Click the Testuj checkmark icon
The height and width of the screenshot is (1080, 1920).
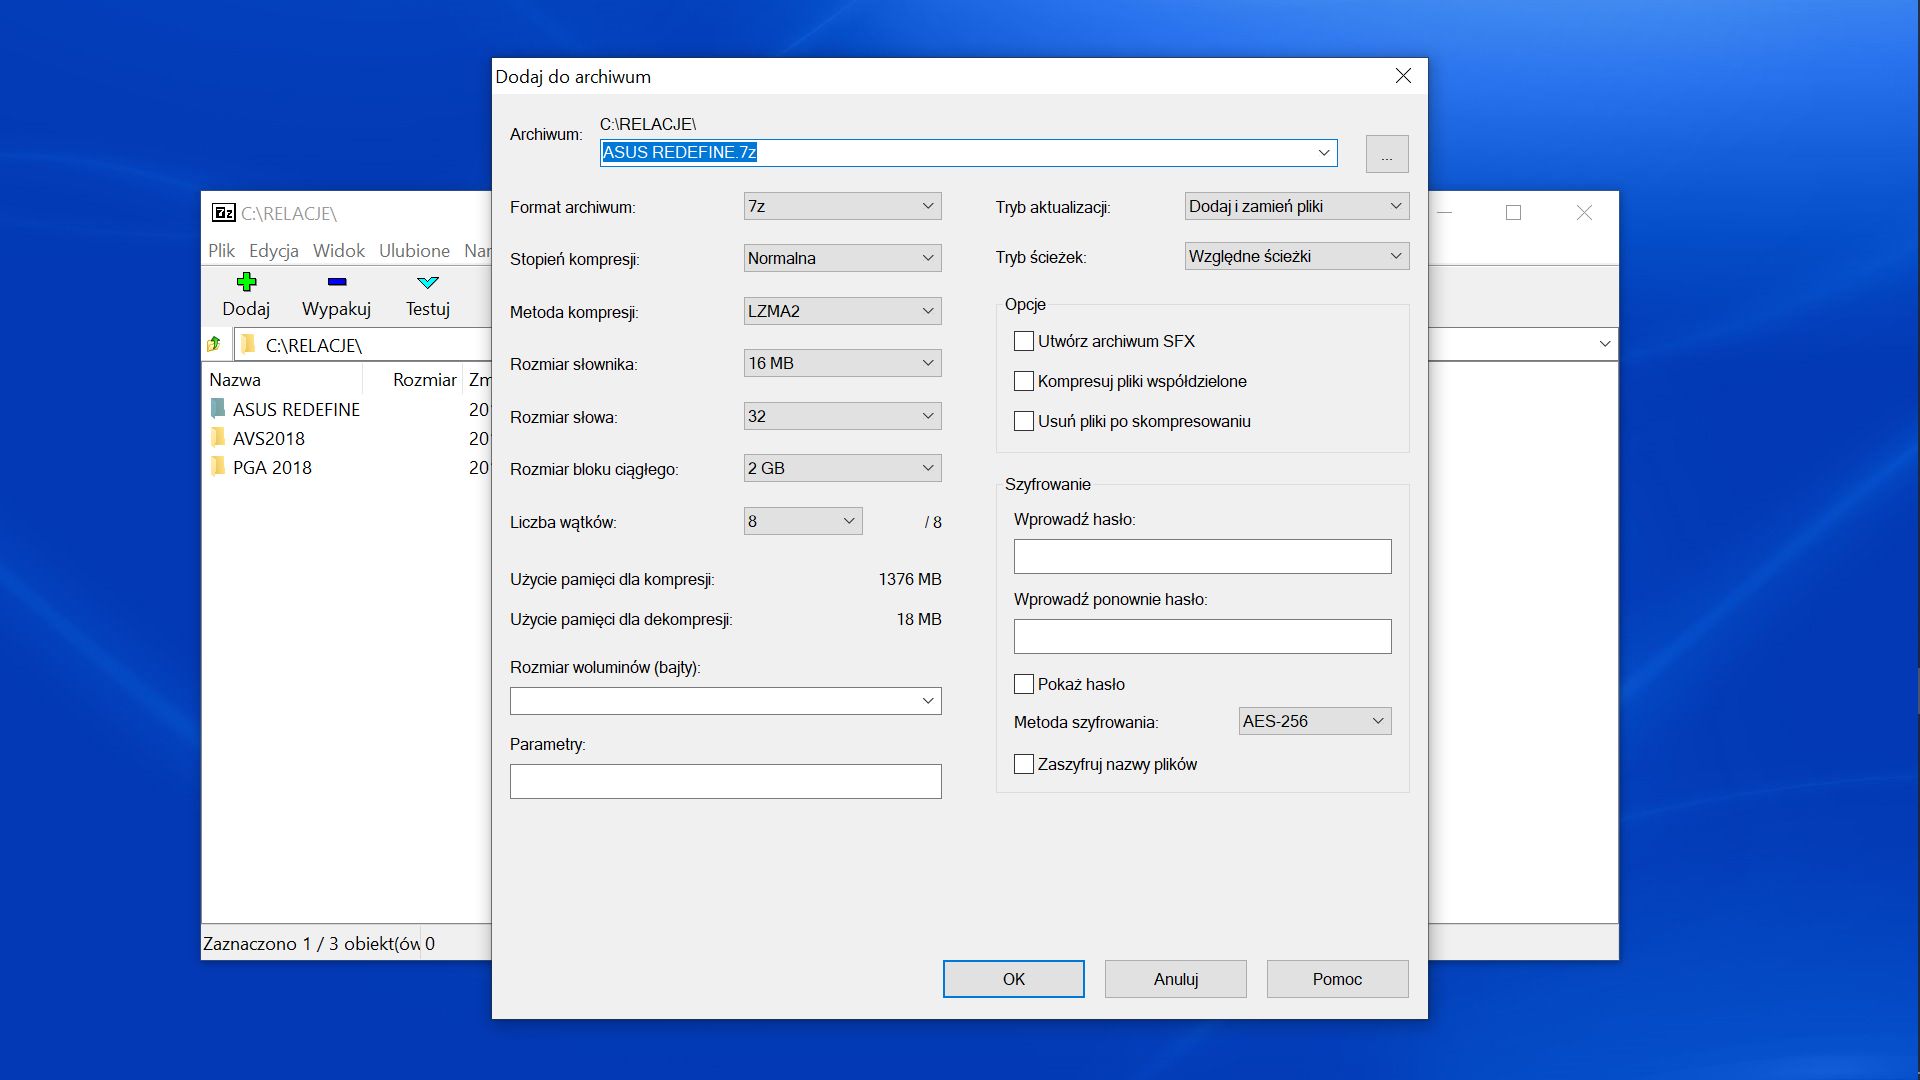[428, 282]
